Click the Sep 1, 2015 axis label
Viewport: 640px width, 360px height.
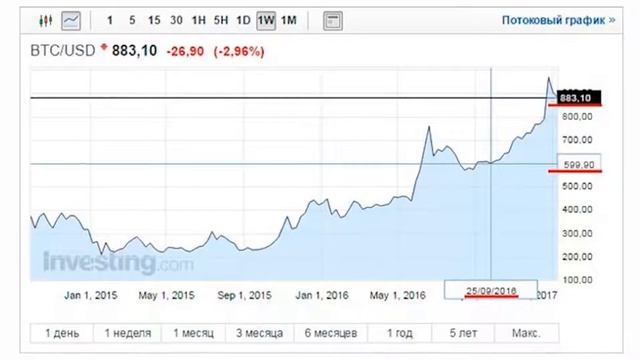click(x=244, y=295)
